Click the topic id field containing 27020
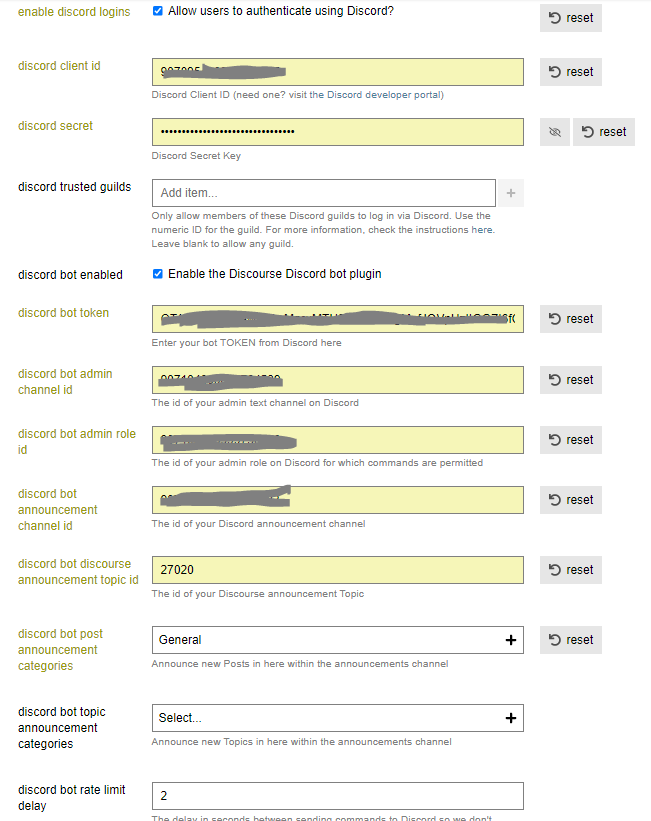Screen dimensions: 651x821 [x=337, y=570]
